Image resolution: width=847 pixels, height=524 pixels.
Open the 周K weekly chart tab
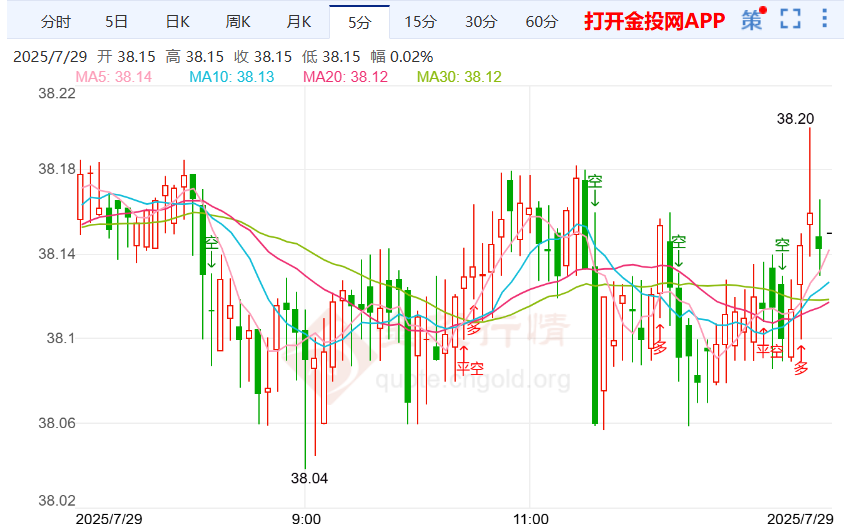click(x=238, y=21)
